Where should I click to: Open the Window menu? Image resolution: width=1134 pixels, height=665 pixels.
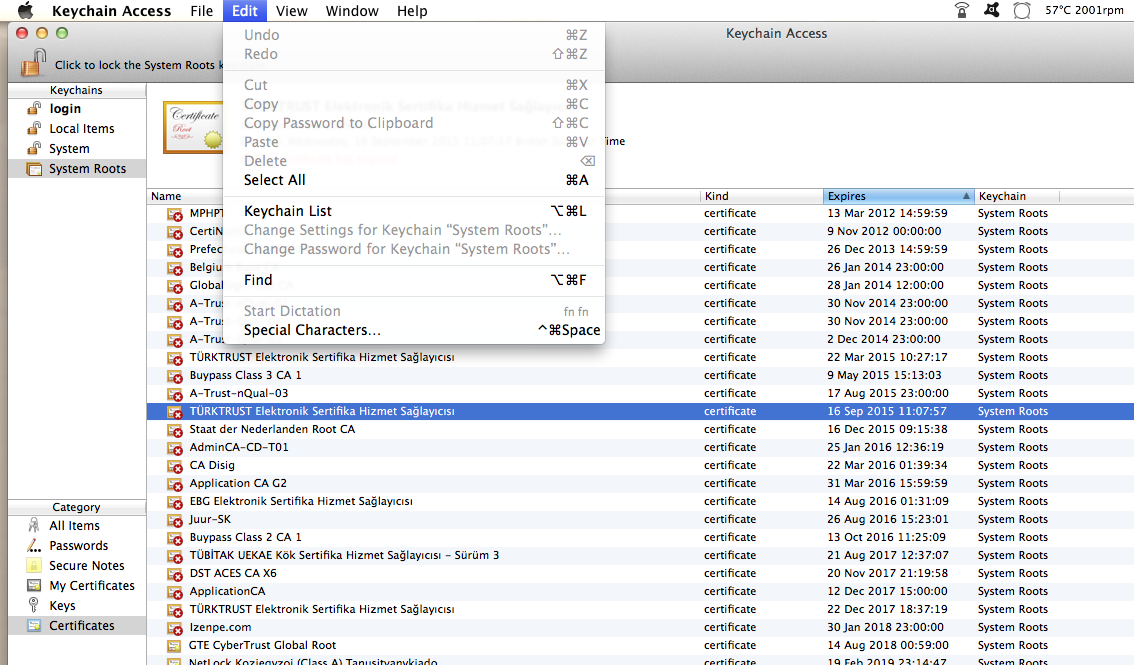(x=351, y=11)
